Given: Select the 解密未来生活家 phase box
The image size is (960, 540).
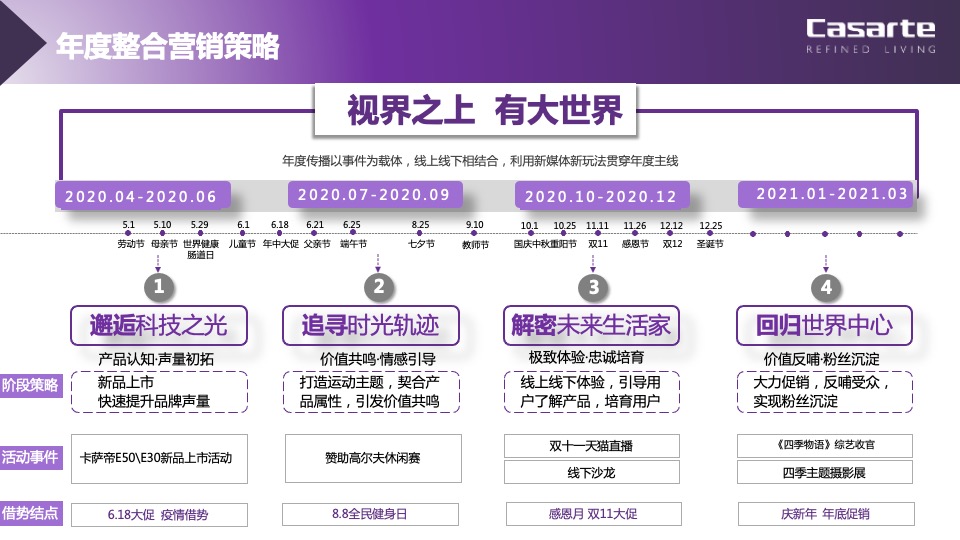Looking at the screenshot, I should (591, 326).
